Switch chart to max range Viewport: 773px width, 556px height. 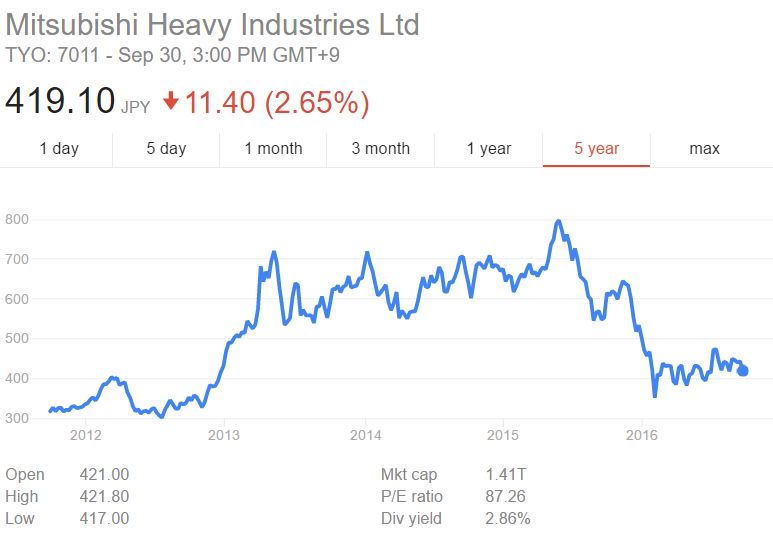tap(704, 149)
